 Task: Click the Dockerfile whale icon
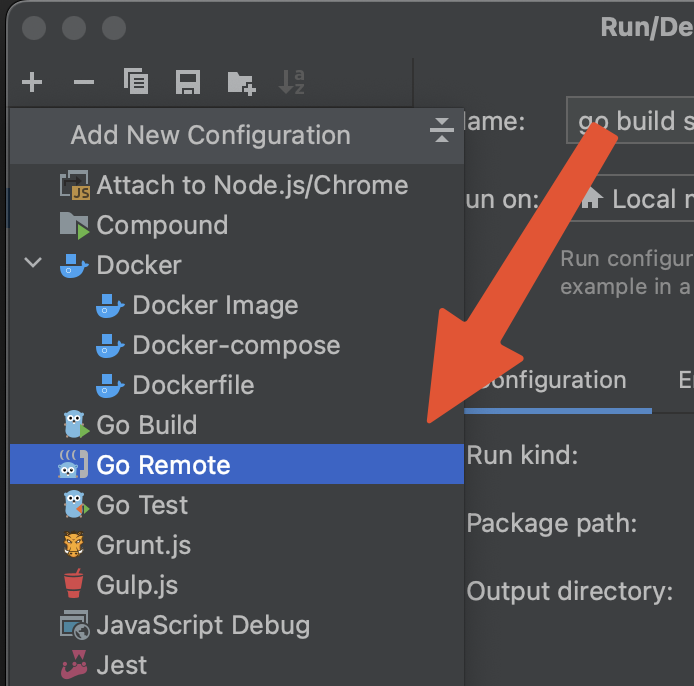pos(110,385)
